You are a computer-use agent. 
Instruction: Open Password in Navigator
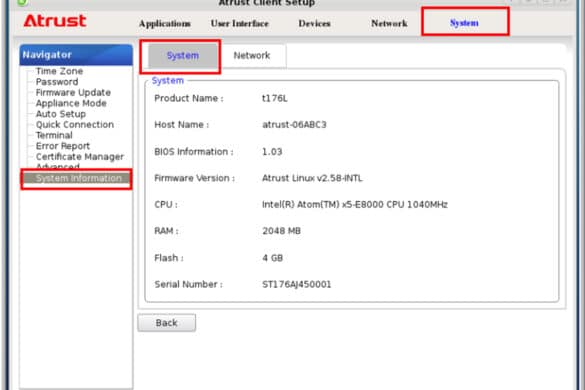[57, 82]
